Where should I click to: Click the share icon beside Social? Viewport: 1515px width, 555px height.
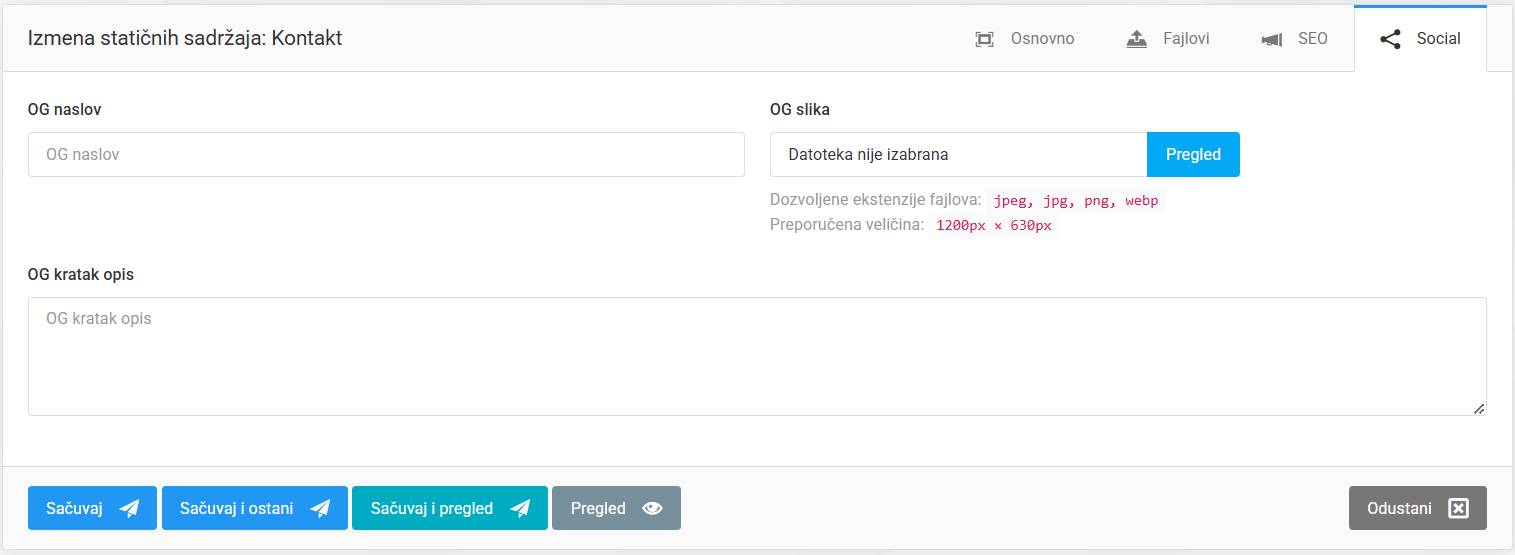1390,39
